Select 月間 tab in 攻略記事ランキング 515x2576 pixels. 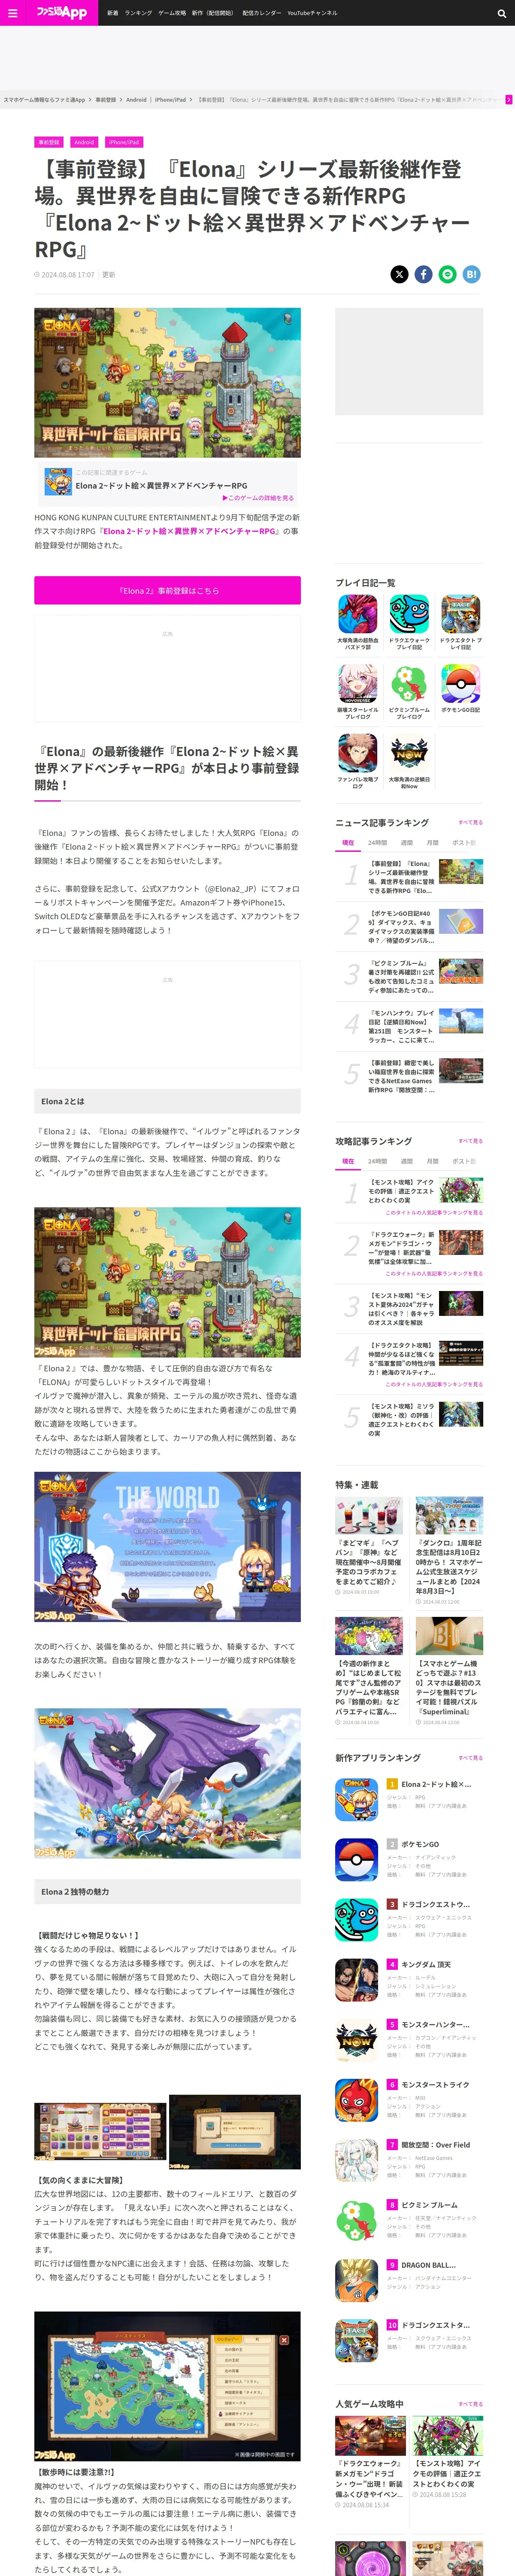(432, 1161)
